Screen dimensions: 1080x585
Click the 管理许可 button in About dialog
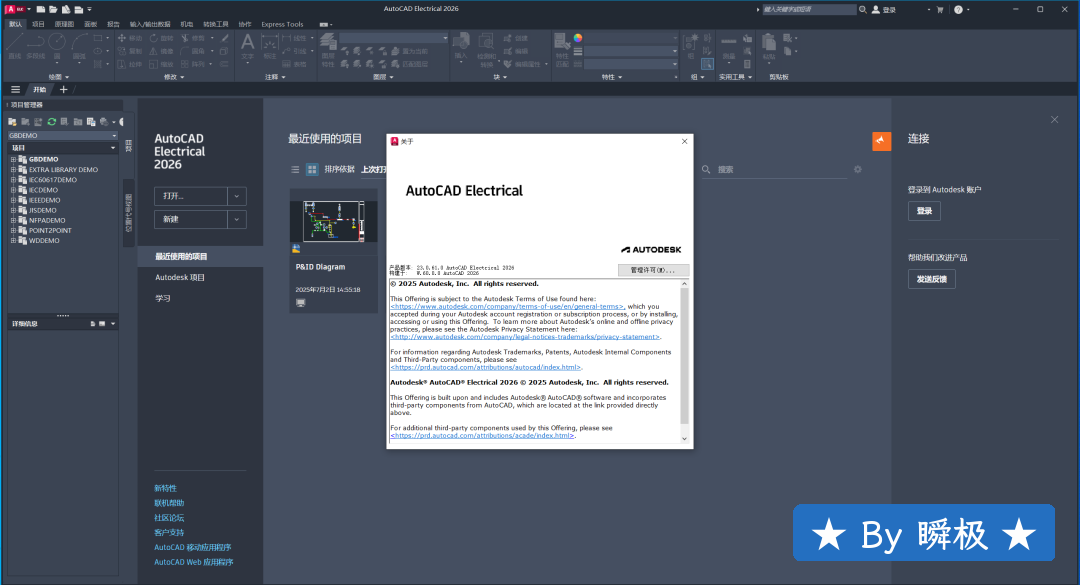653,270
